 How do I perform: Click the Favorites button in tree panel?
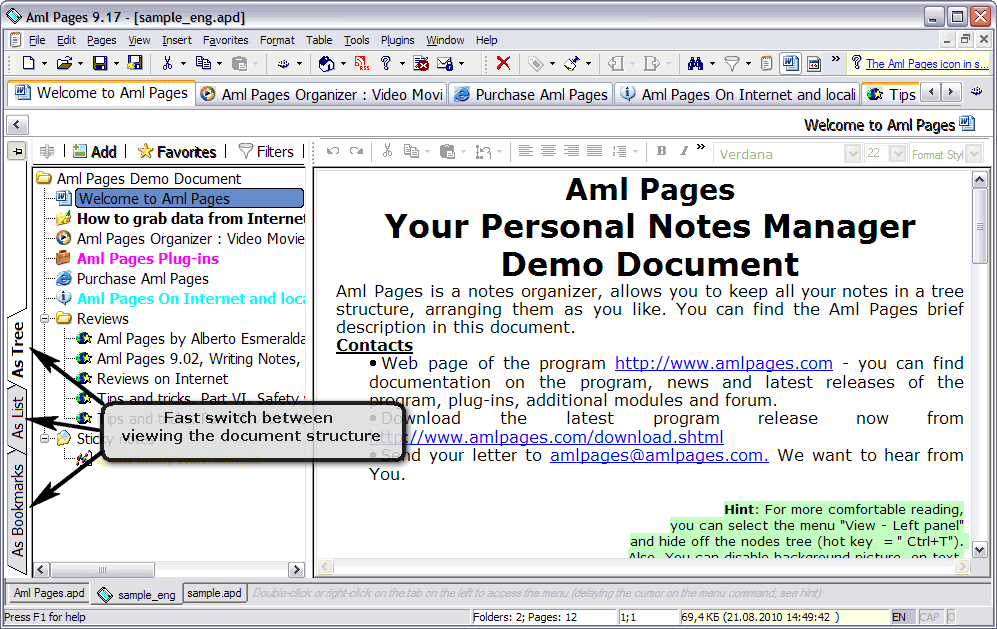pos(177,151)
